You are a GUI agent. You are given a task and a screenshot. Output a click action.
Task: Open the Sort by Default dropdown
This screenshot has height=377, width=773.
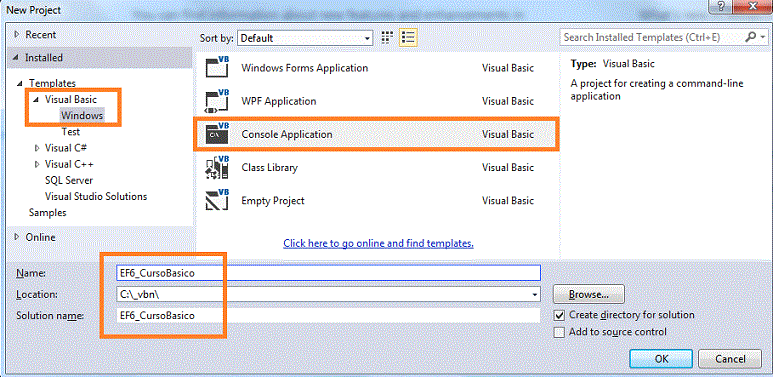pyautogui.click(x=305, y=38)
